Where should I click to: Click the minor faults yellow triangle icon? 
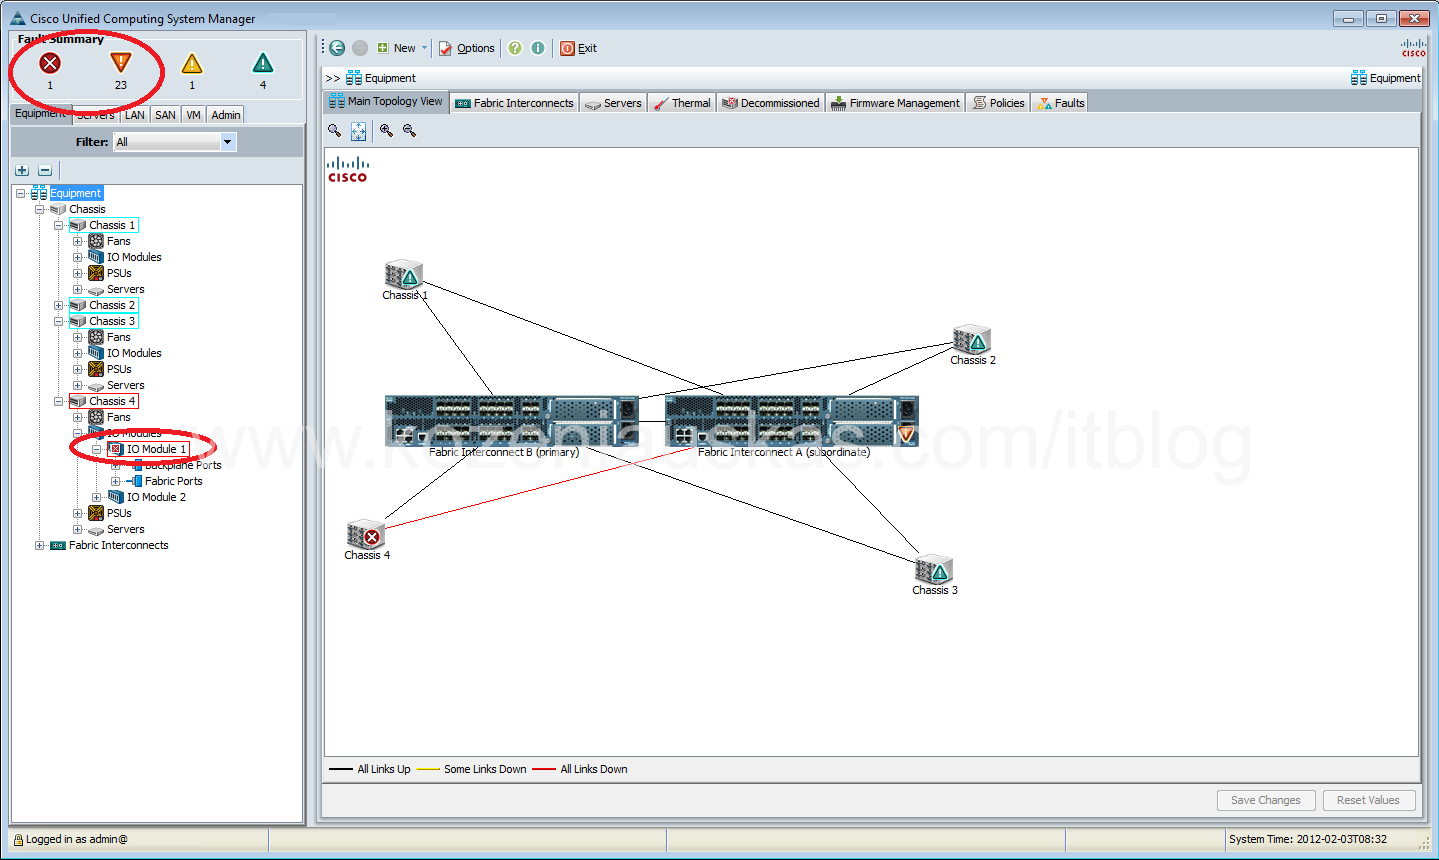tap(192, 64)
